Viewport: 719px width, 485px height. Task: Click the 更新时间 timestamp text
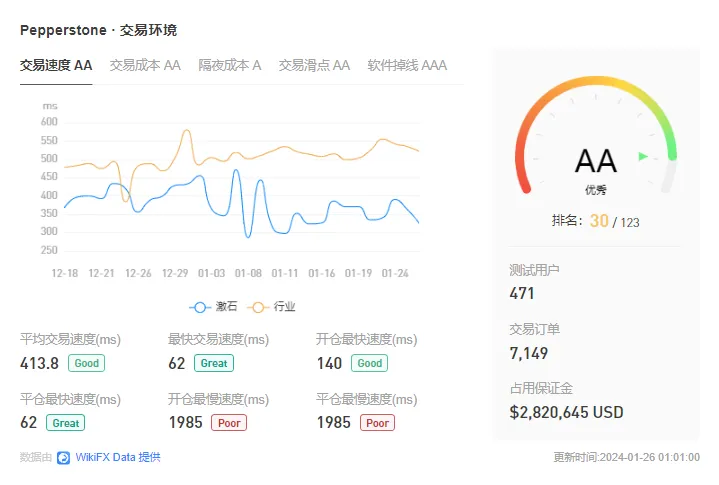[x=626, y=457]
